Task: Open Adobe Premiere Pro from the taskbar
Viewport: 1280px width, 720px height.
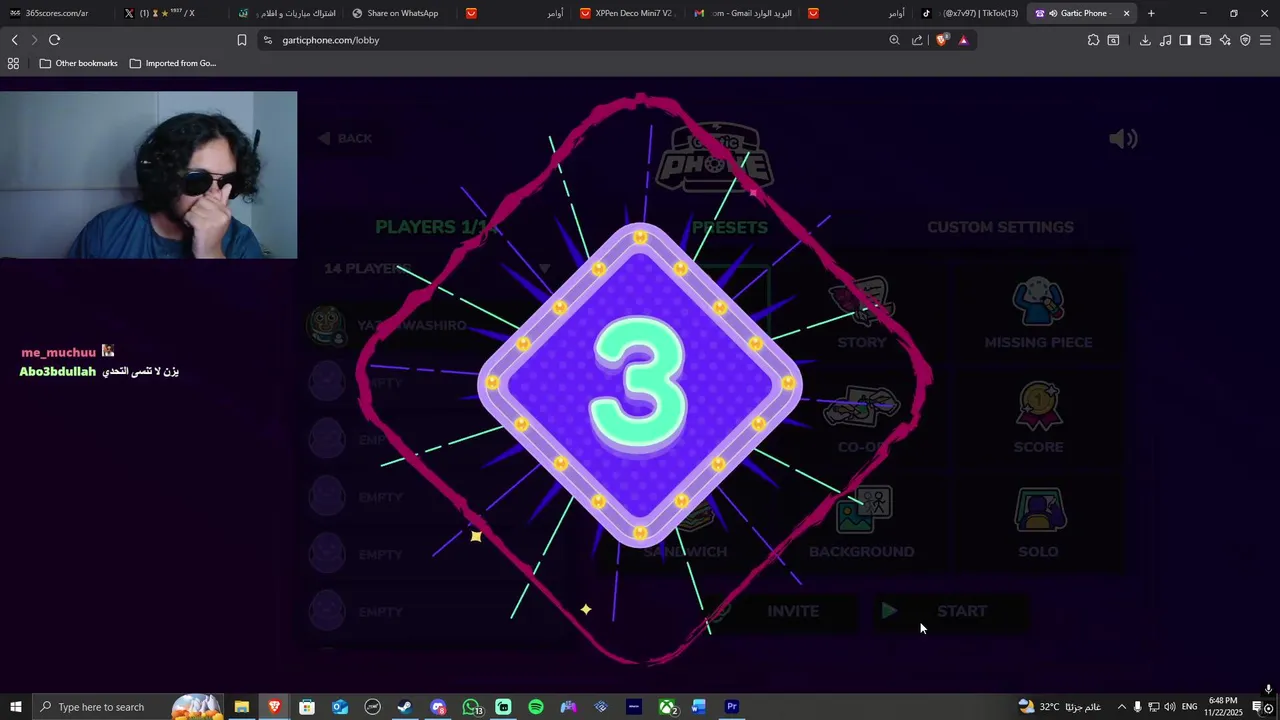Action: click(732, 707)
